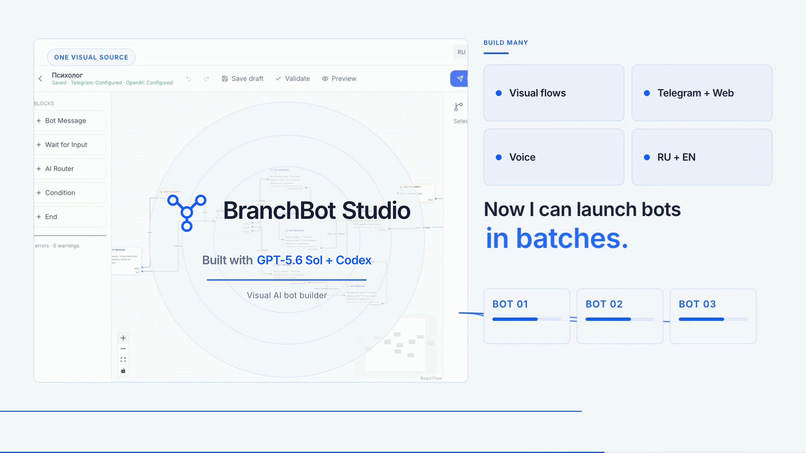Click the GPT-5.6 Sol + Codex text
Image resolution: width=806 pixels, height=453 pixels.
[314, 260]
